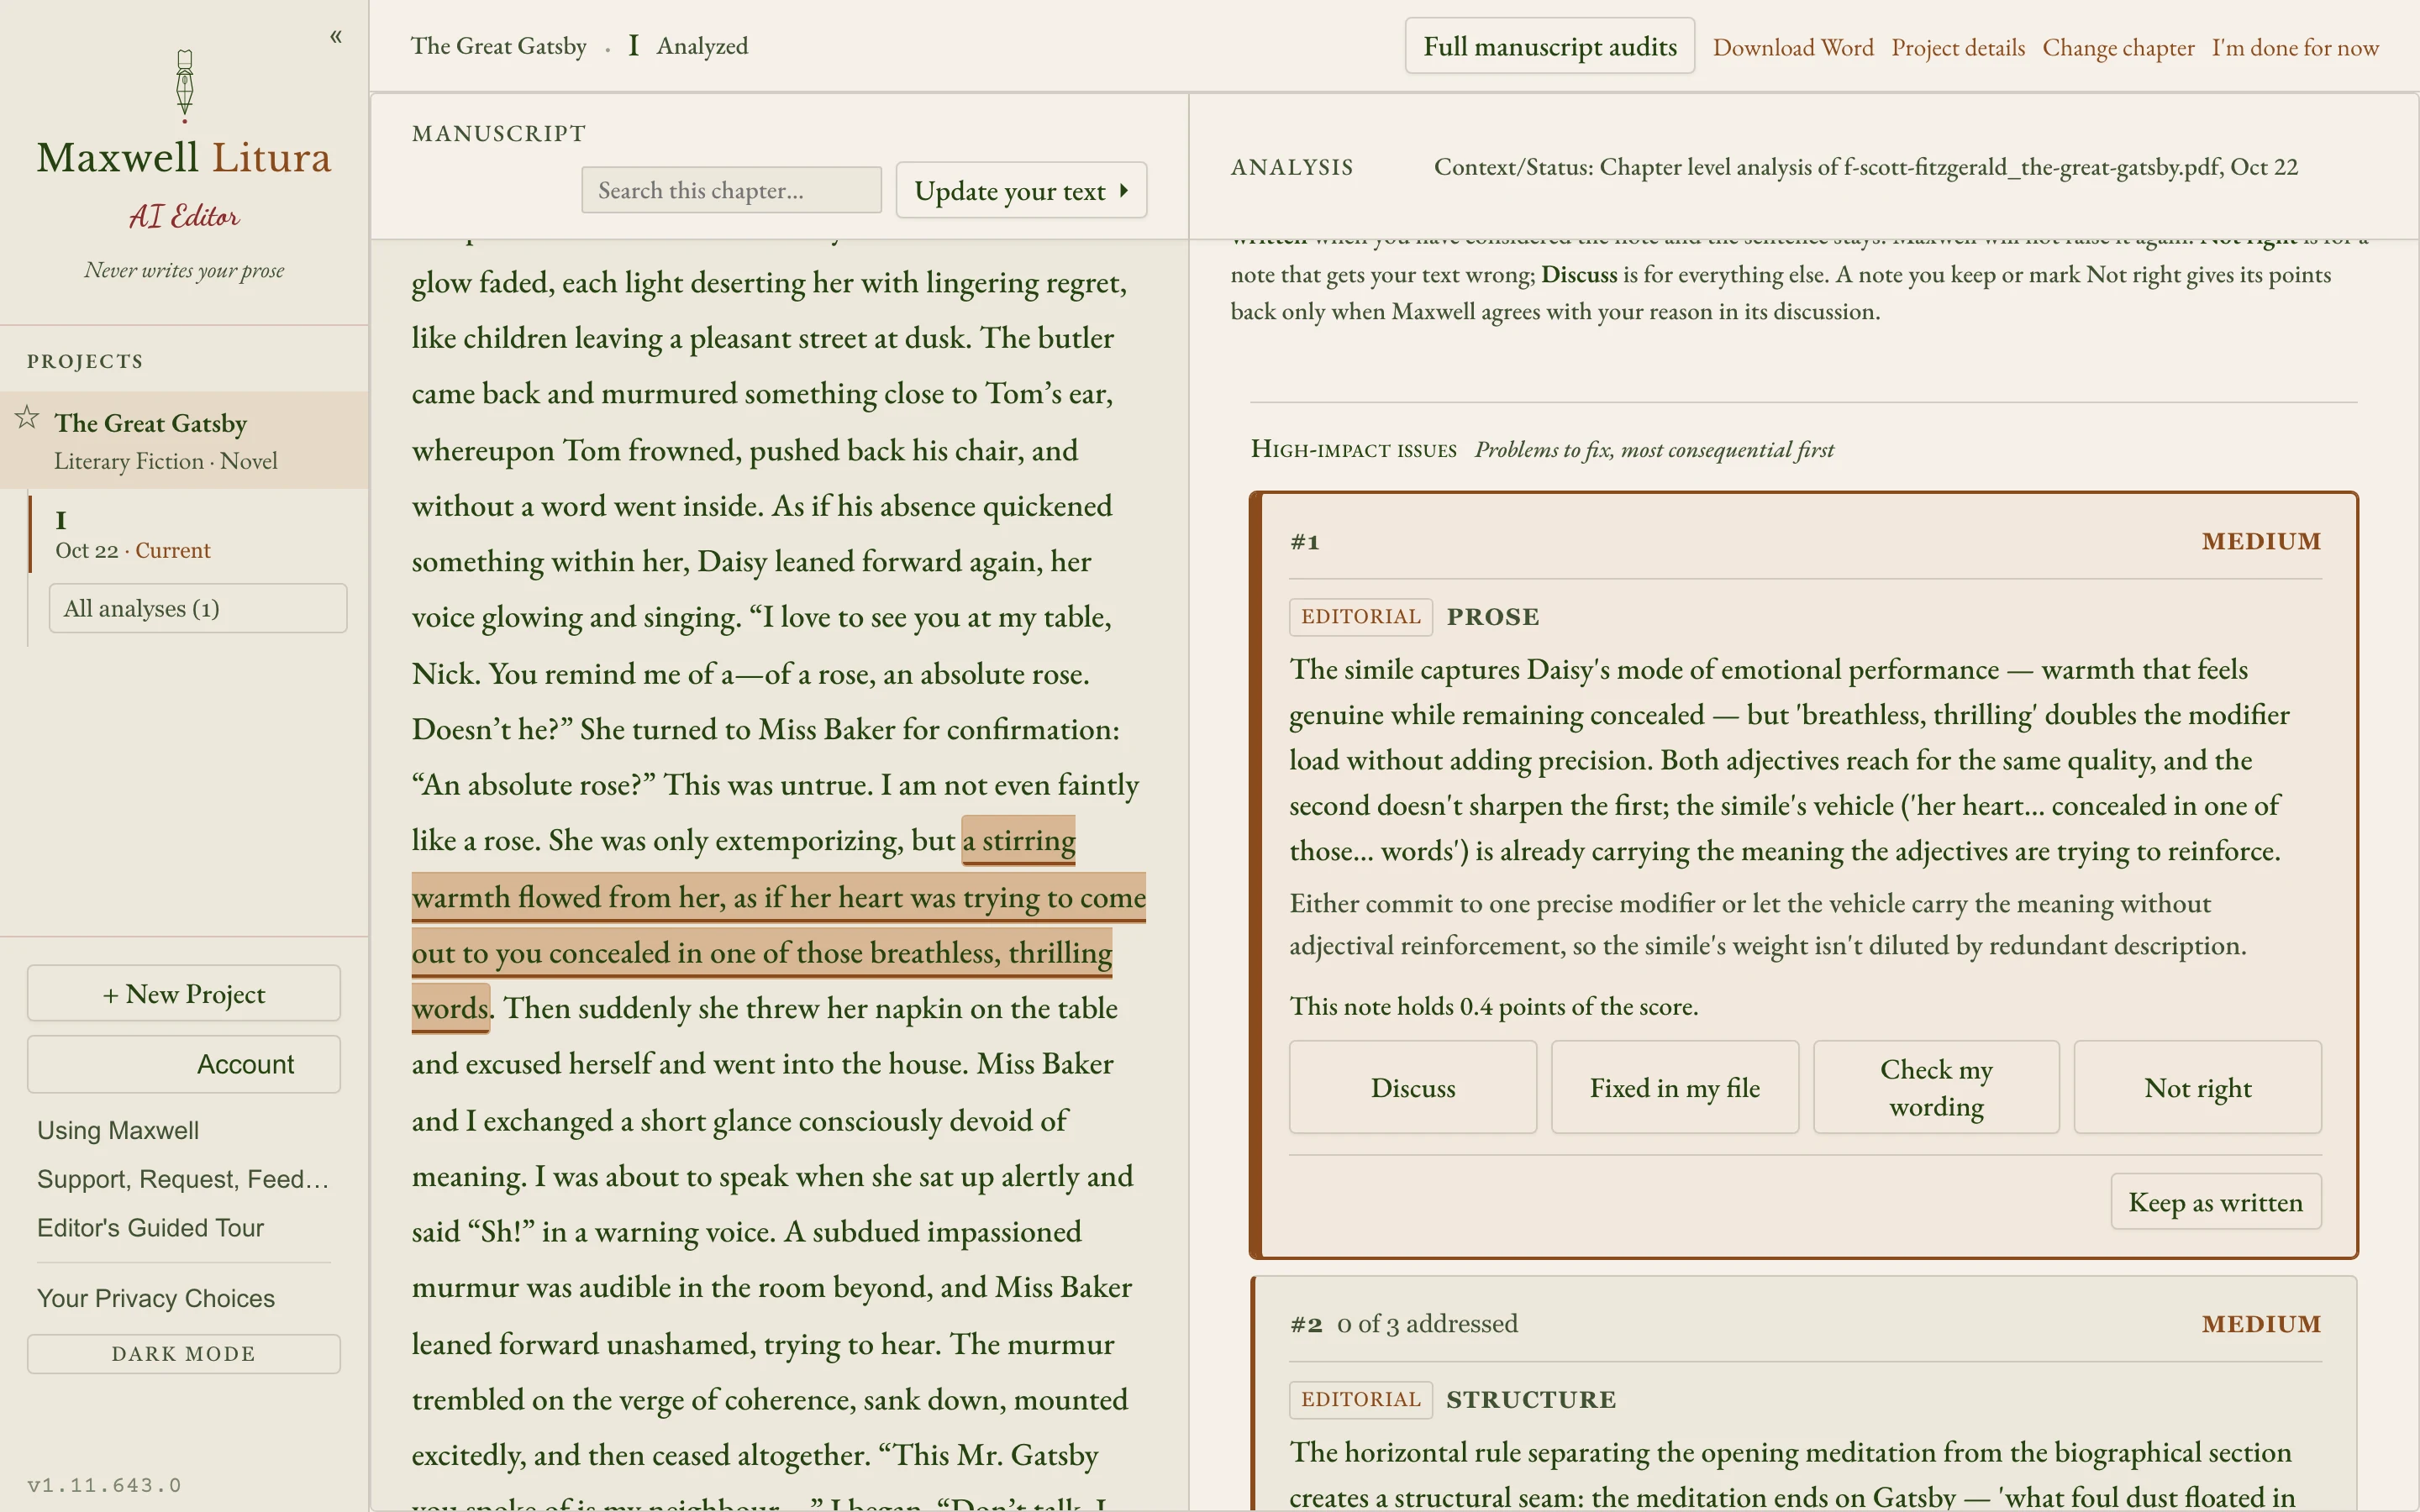This screenshot has width=2420, height=1512.
Task: Start the Editor's Guided Tour
Action: [x=150, y=1228]
